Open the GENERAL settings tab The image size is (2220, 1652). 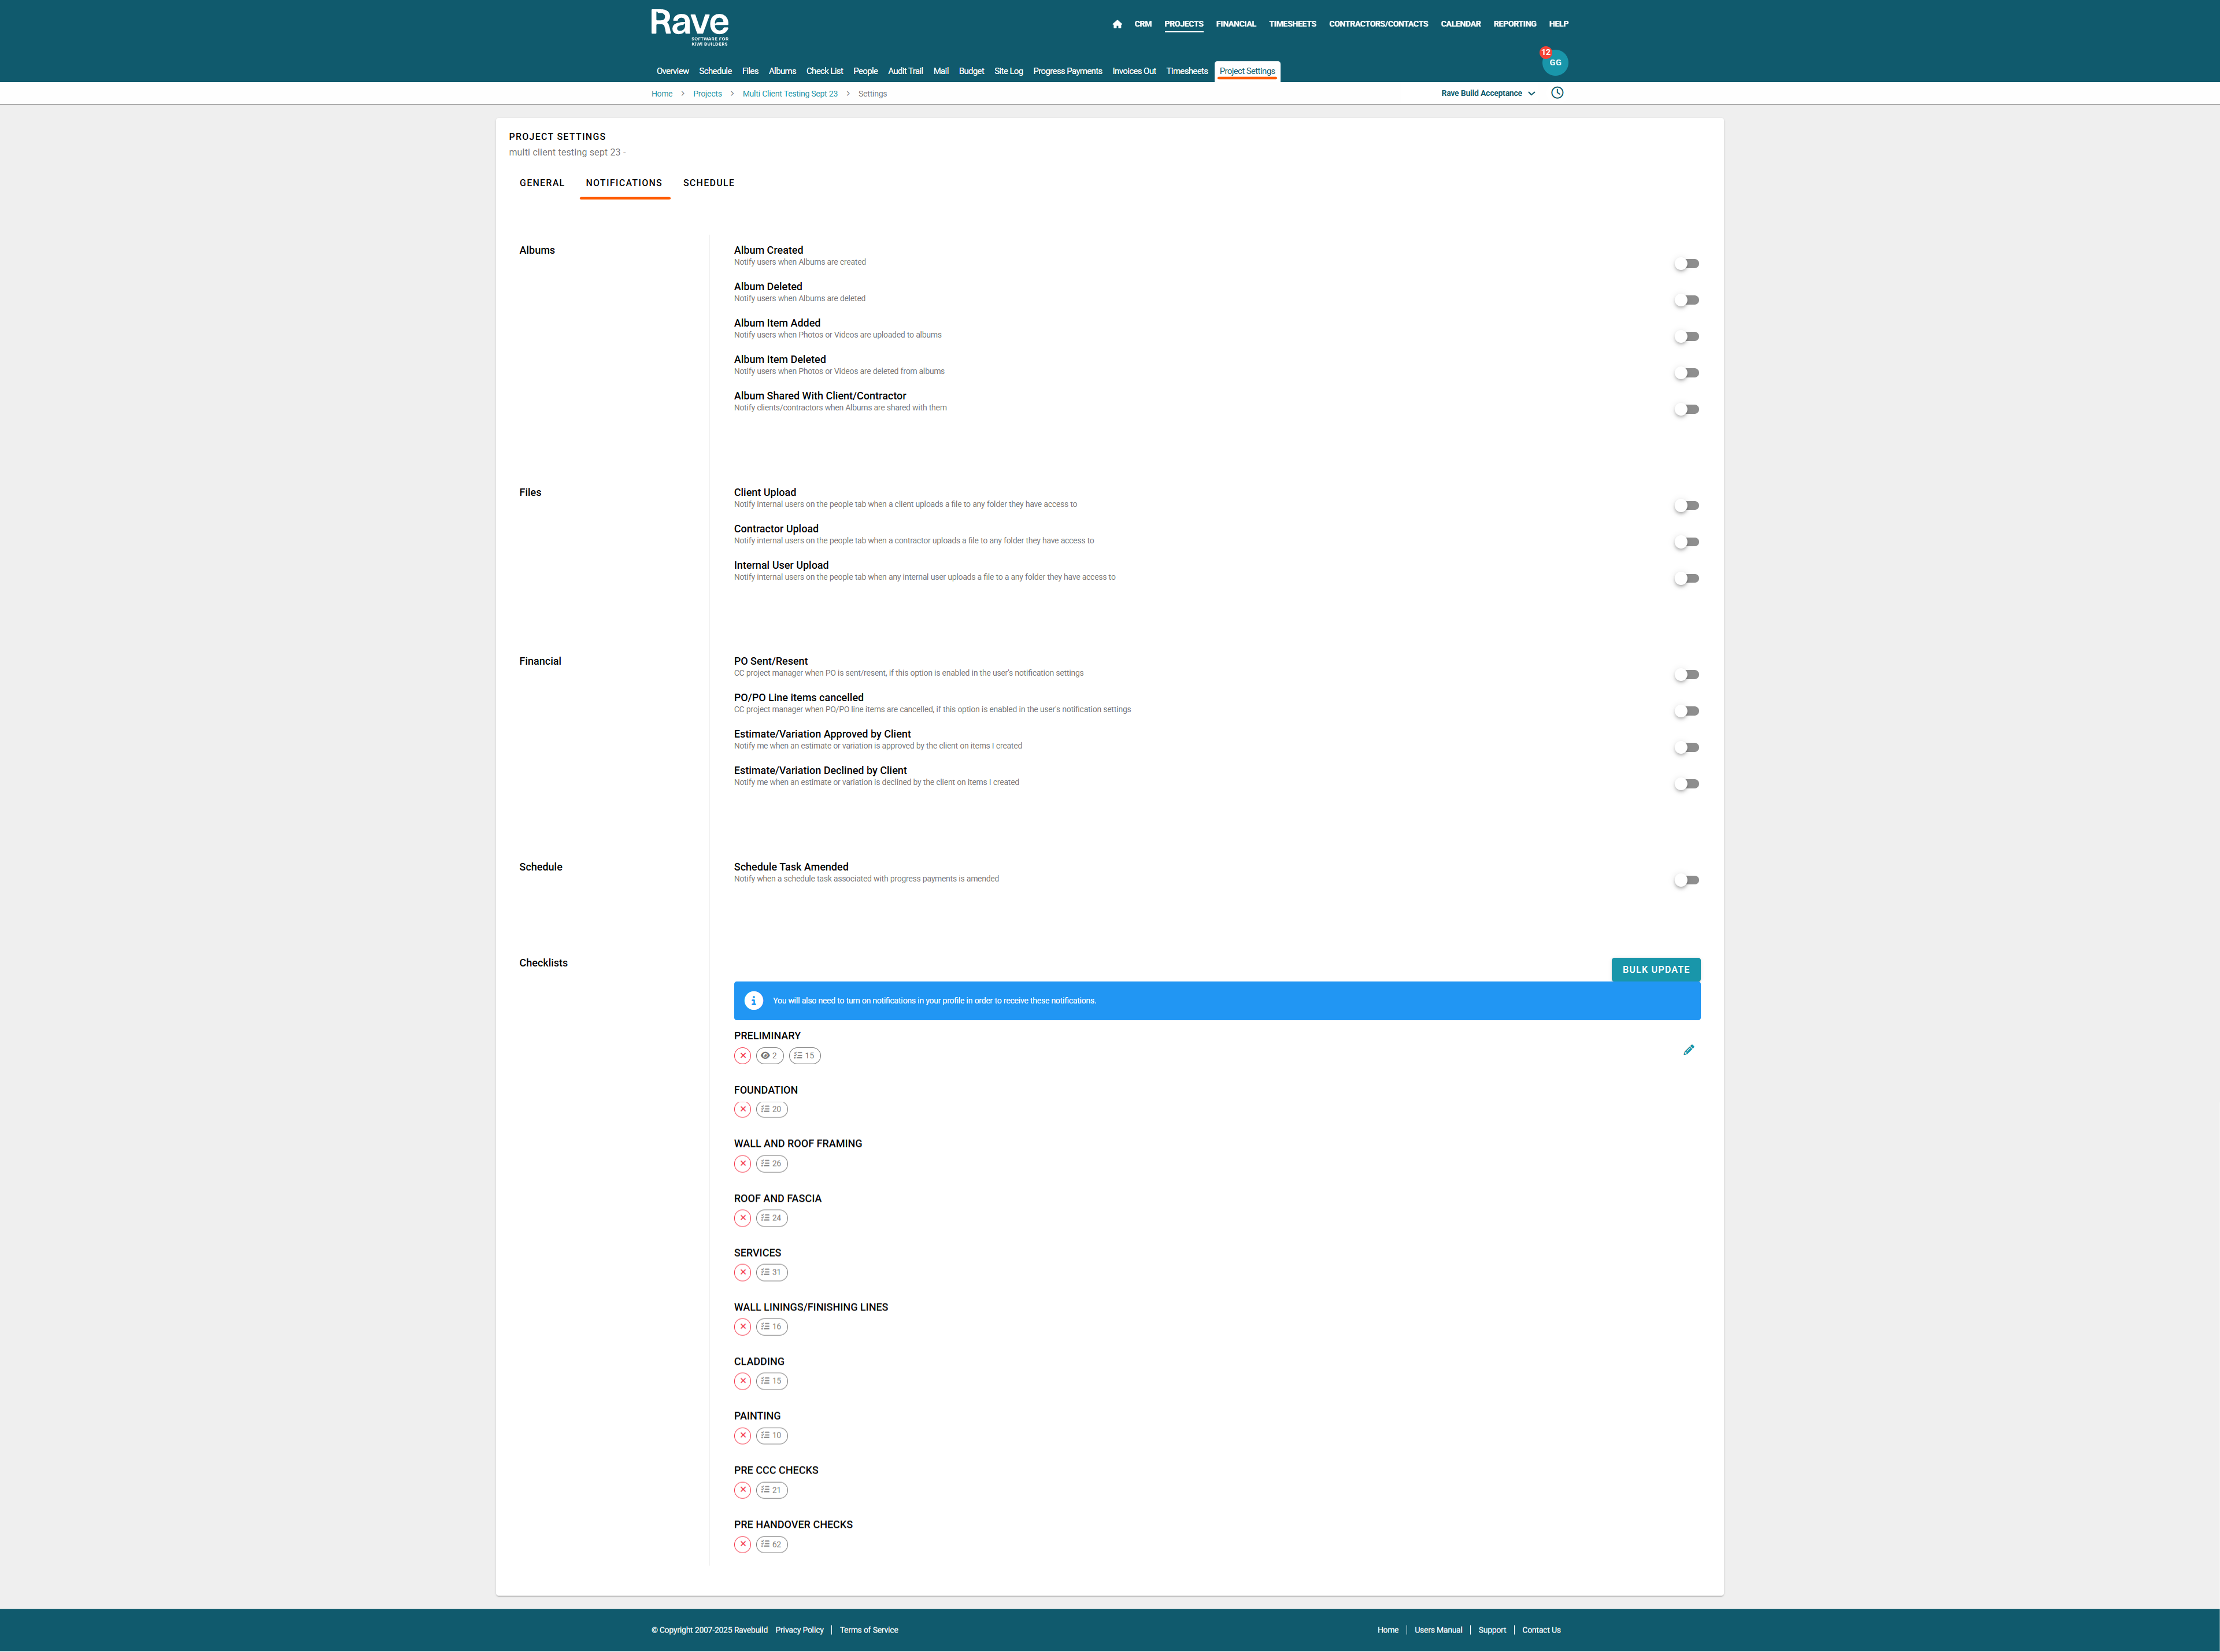(542, 183)
